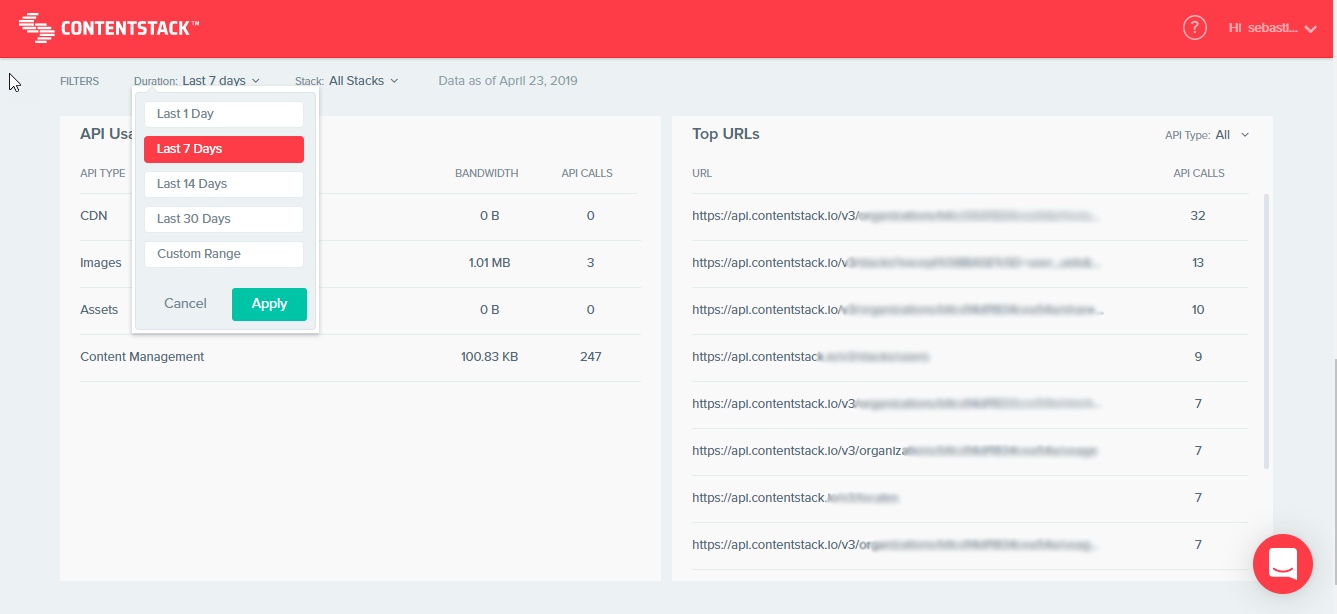This screenshot has height=614, width=1337.
Task: Click the Content Management row
Action: [359, 357]
